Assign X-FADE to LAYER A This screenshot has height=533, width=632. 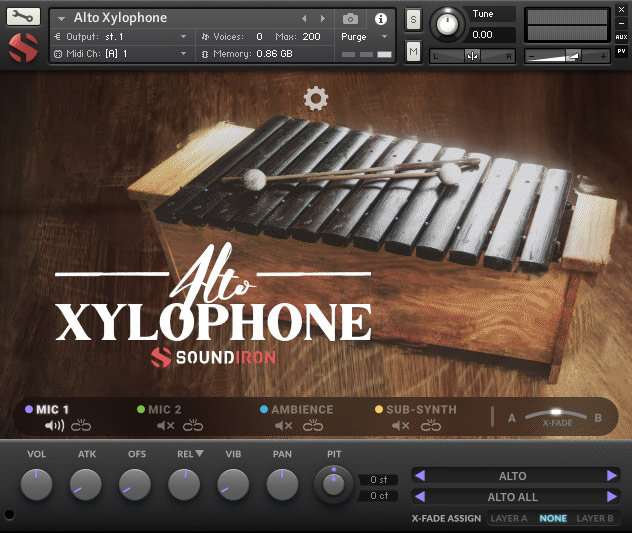tap(509, 518)
